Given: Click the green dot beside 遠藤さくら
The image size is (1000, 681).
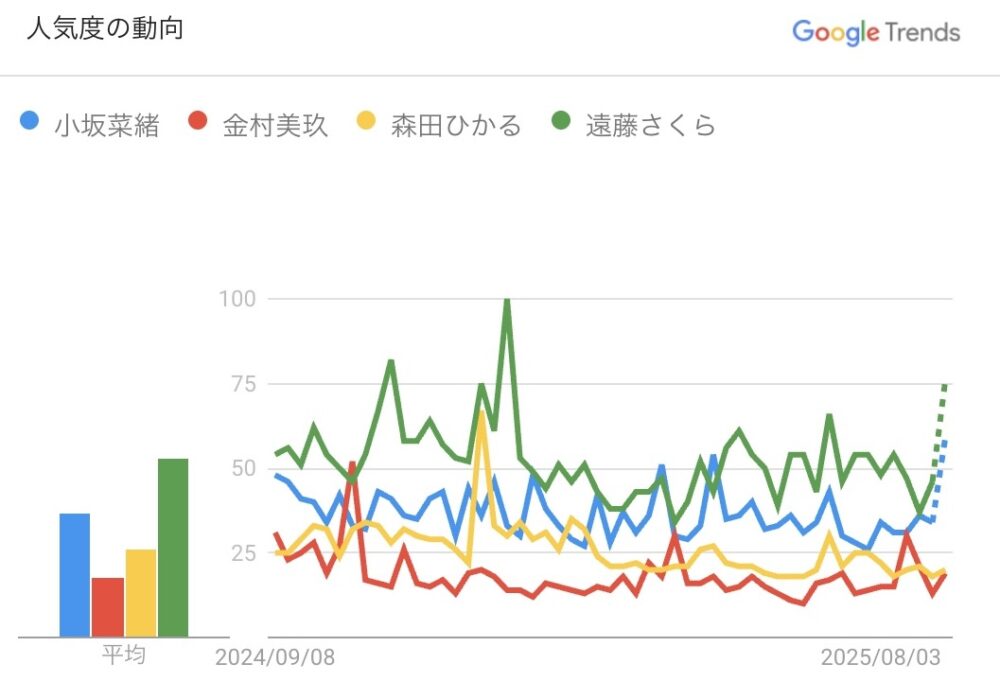Looking at the screenshot, I should click(x=562, y=124).
